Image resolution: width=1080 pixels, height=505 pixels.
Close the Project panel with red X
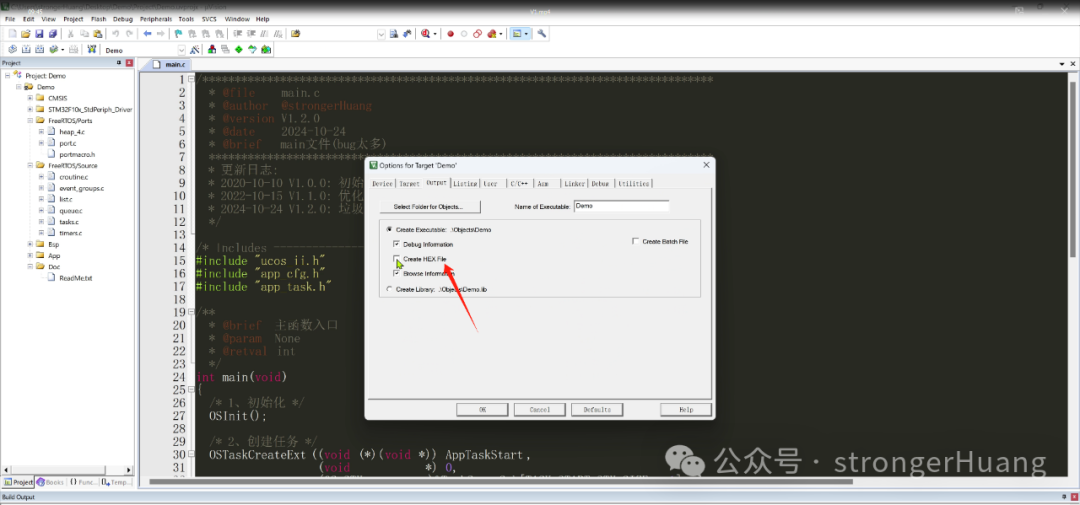click(129, 63)
